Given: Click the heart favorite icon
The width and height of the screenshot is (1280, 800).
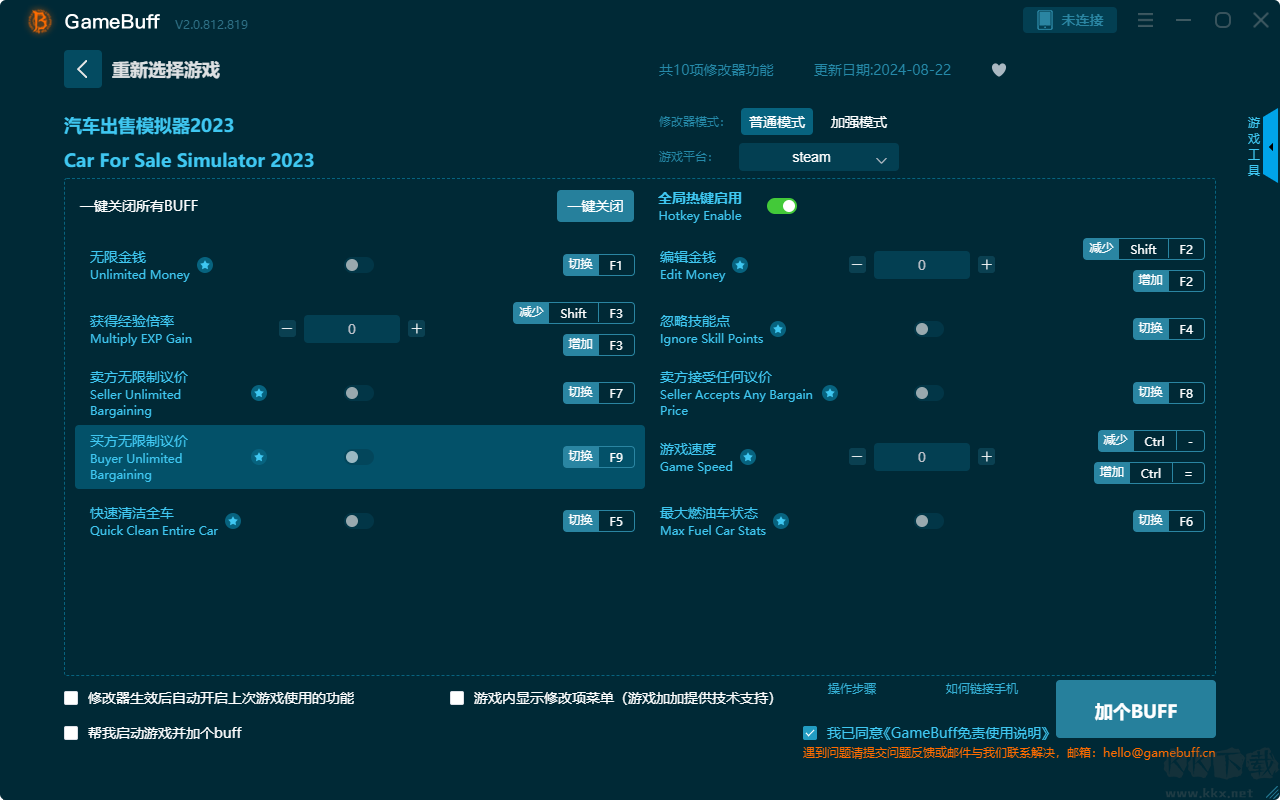Looking at the screenshot, I should (x=999, y=70).
